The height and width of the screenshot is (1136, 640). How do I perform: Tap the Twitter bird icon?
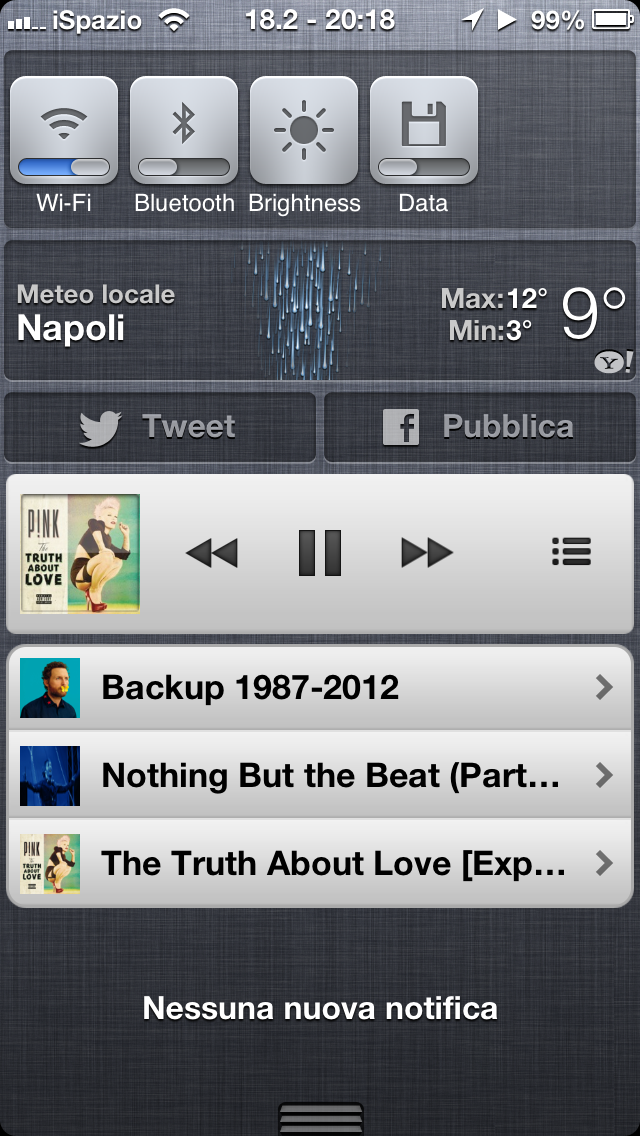point(100,427)
